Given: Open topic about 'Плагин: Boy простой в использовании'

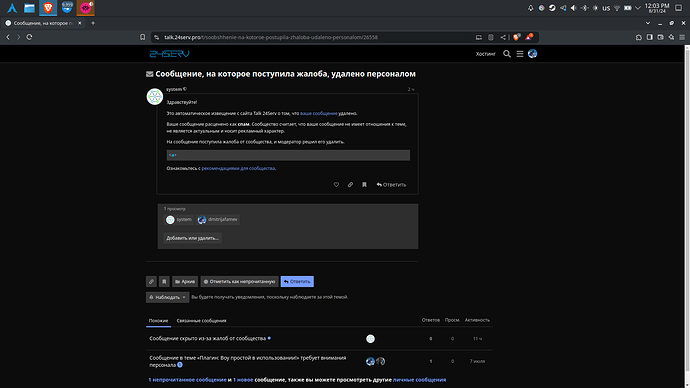Looking at the screenshot, I should tap(247, 361).
